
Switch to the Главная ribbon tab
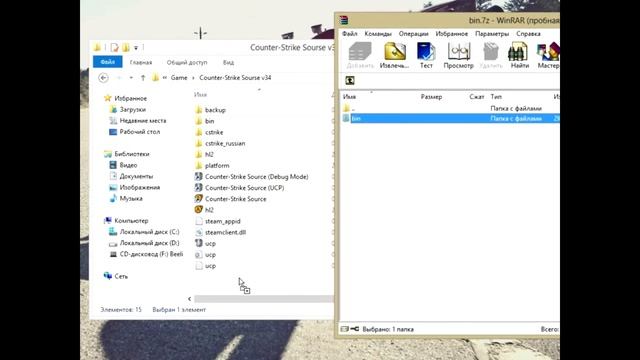[x=141, y=62]
